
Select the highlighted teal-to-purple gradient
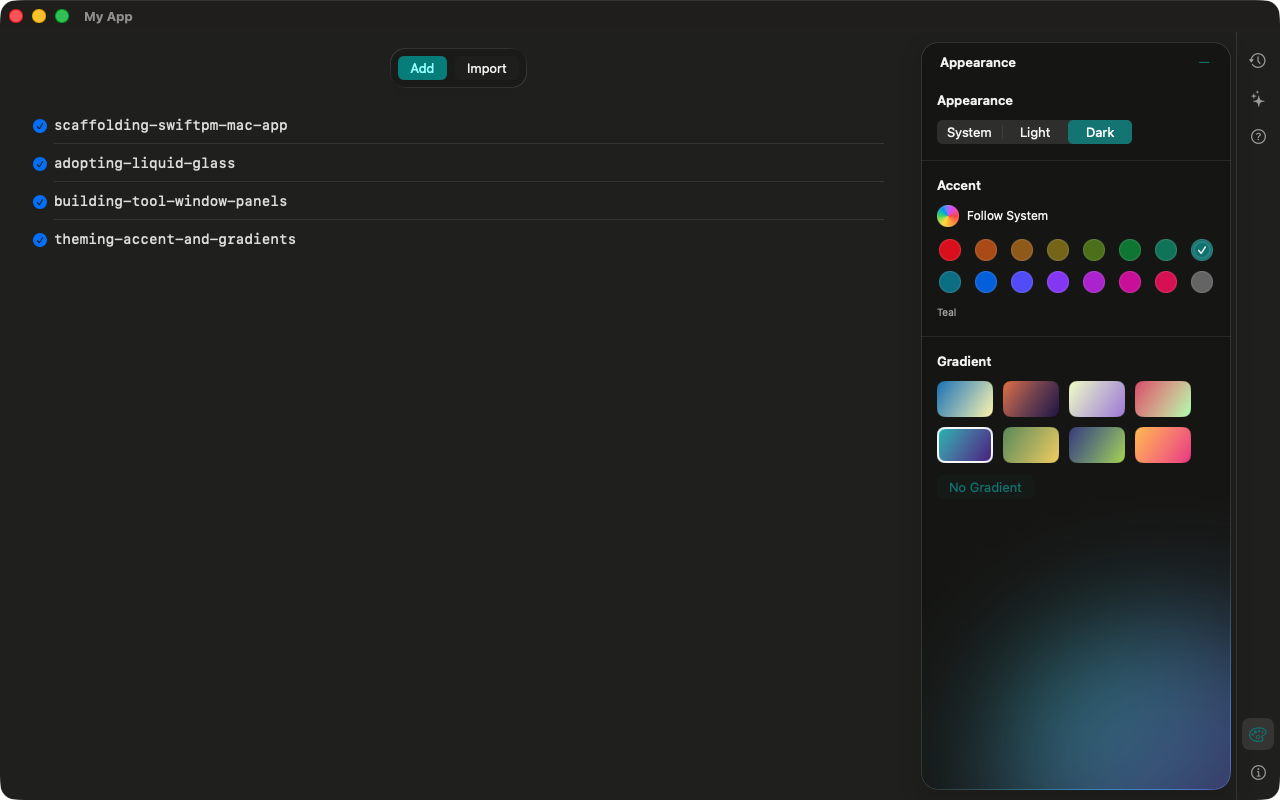click(x=965, y=445)
